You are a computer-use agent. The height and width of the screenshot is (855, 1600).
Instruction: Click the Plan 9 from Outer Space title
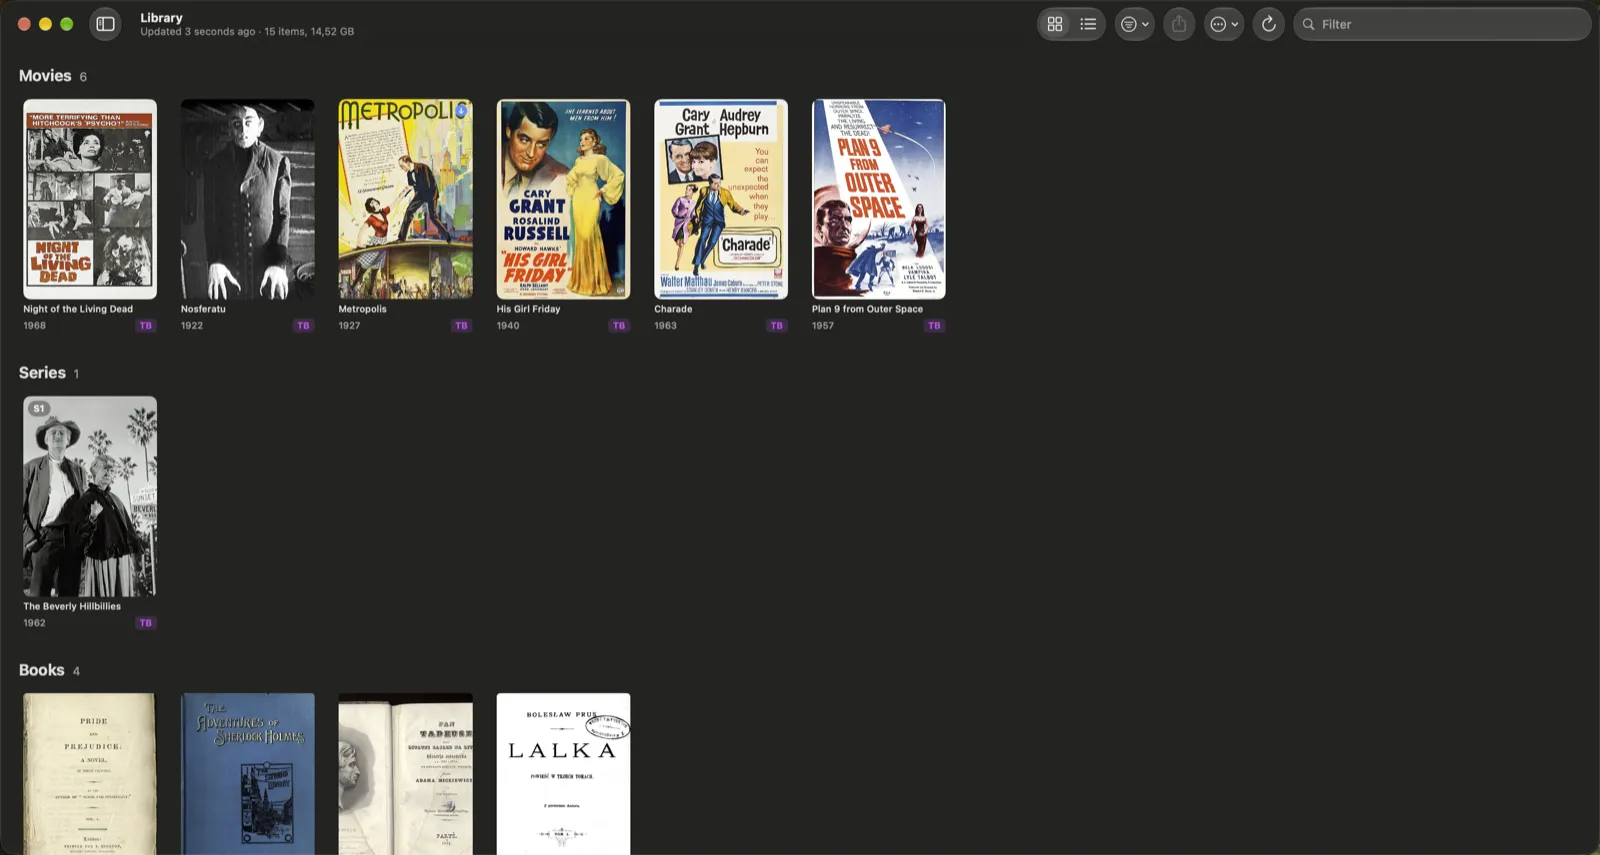click(x=867, y=309)
